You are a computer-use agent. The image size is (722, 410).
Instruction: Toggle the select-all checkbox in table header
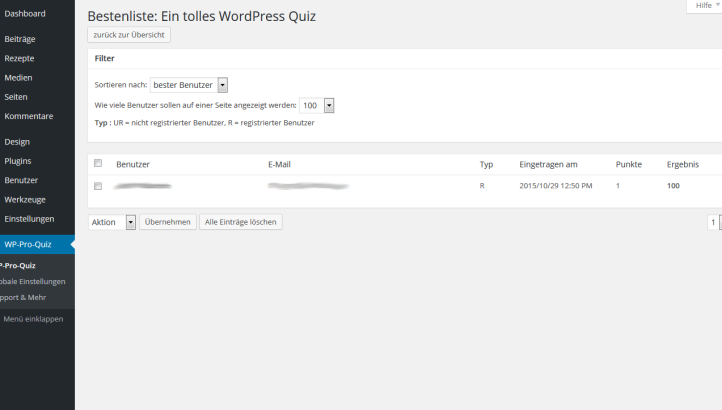98,163
